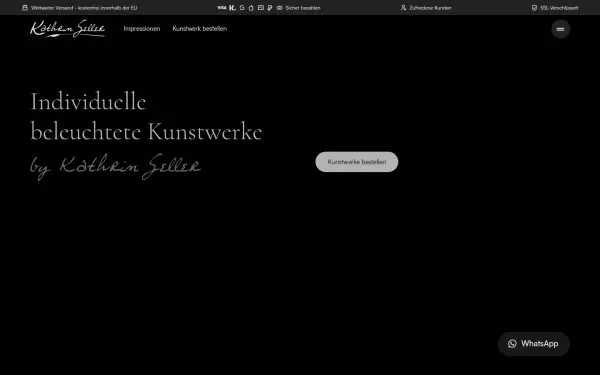Click the 'Zufriedene Kunden' text
600x375 pixels.
click(x=430, y=8)
